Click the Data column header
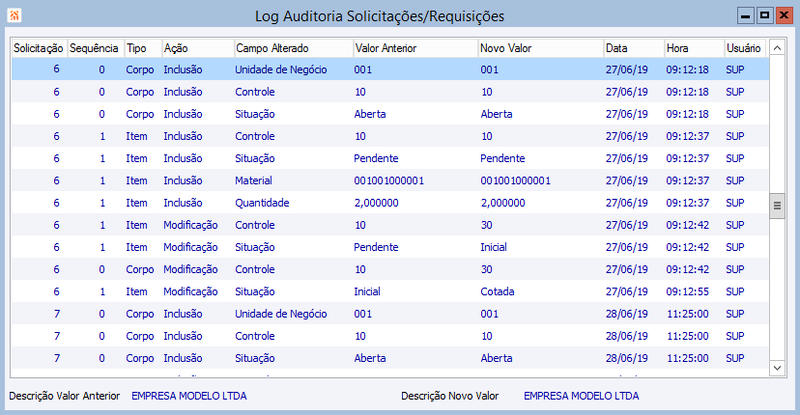The width and height of the screenshot is (800, 415). coord(634,48)
